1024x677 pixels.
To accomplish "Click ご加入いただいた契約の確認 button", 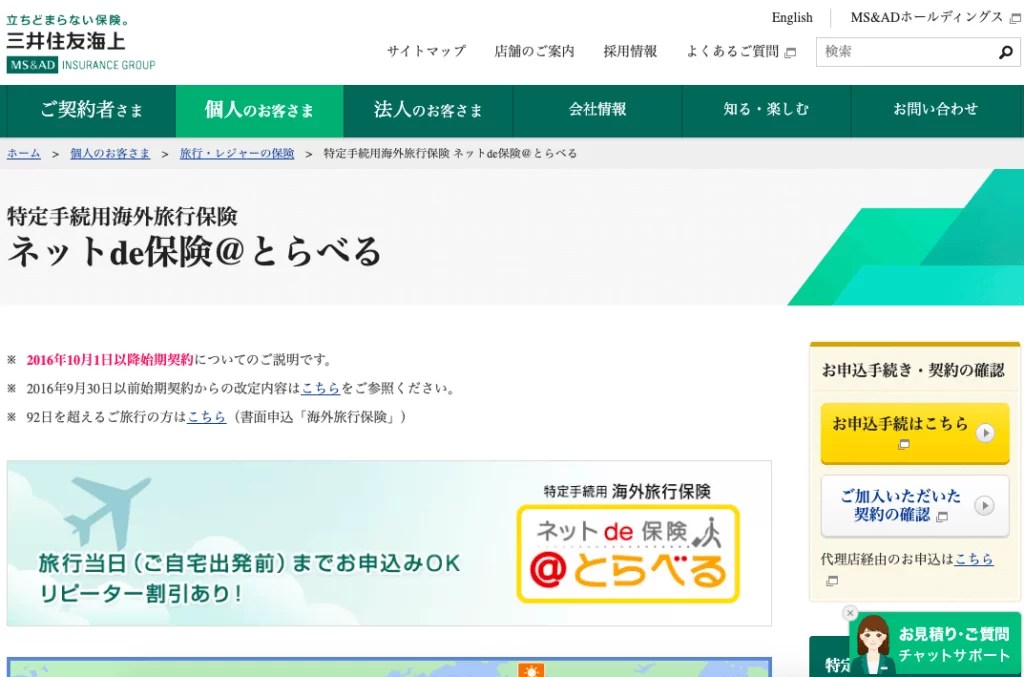I will click(x=915, y=505).
